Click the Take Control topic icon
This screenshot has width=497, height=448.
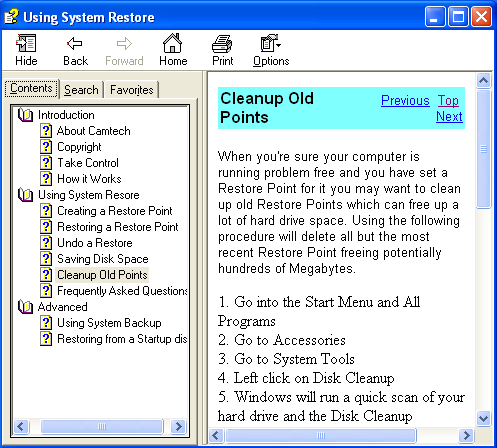pos(46,163)
